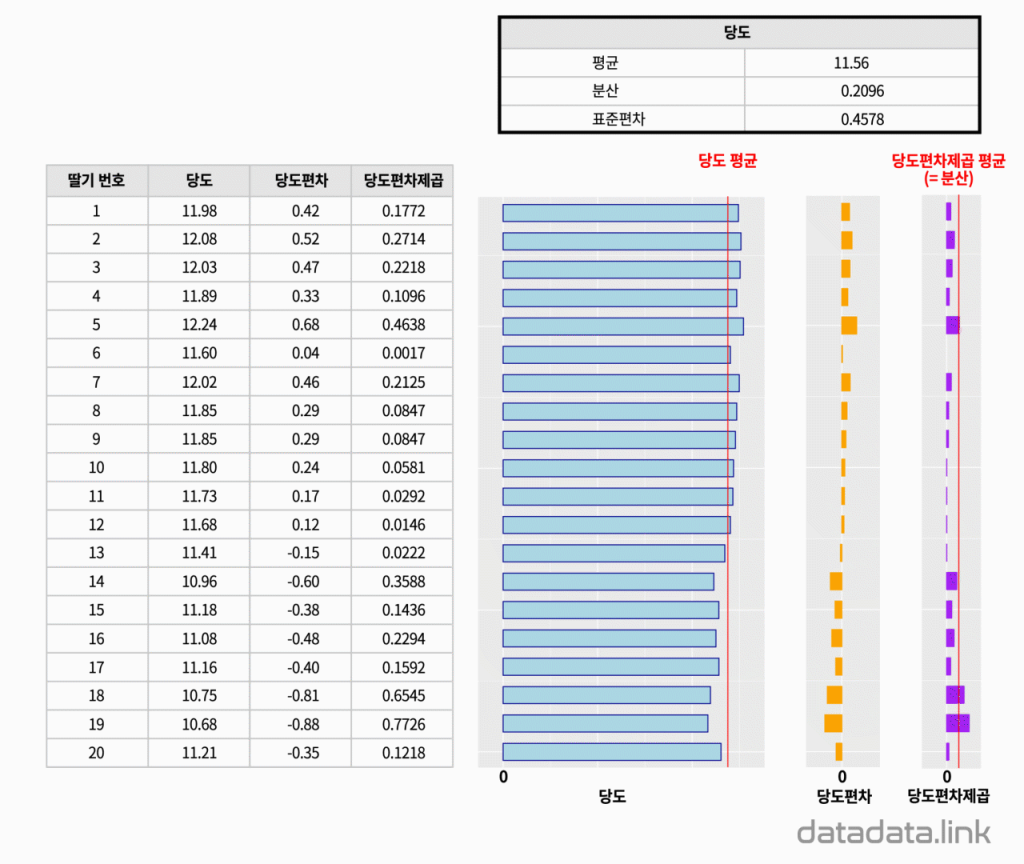Click the 당도편차 column header
Viewport: 1024px width, 864px height.
tap(300, 180)
